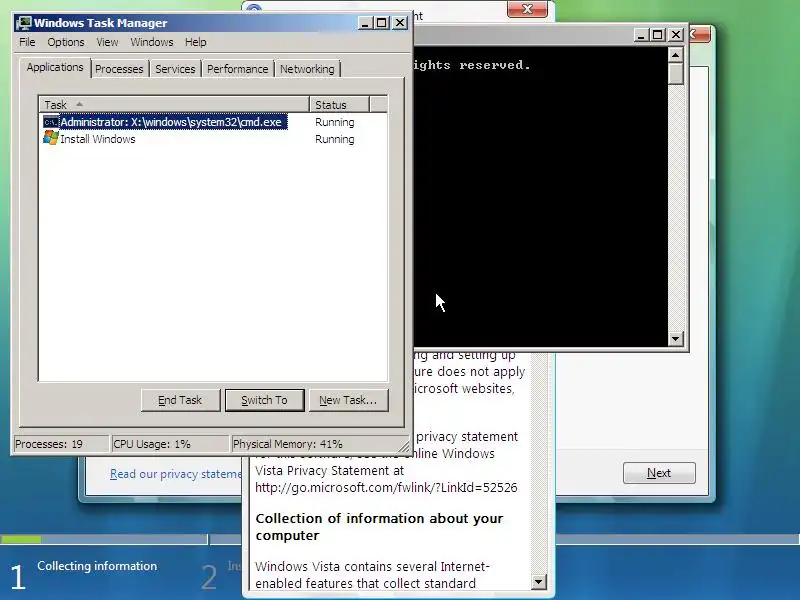The width and height of the screenshot is (800, 600).
Task: Click the CPU Usage: 1% status entry
Action: [170, 444]
